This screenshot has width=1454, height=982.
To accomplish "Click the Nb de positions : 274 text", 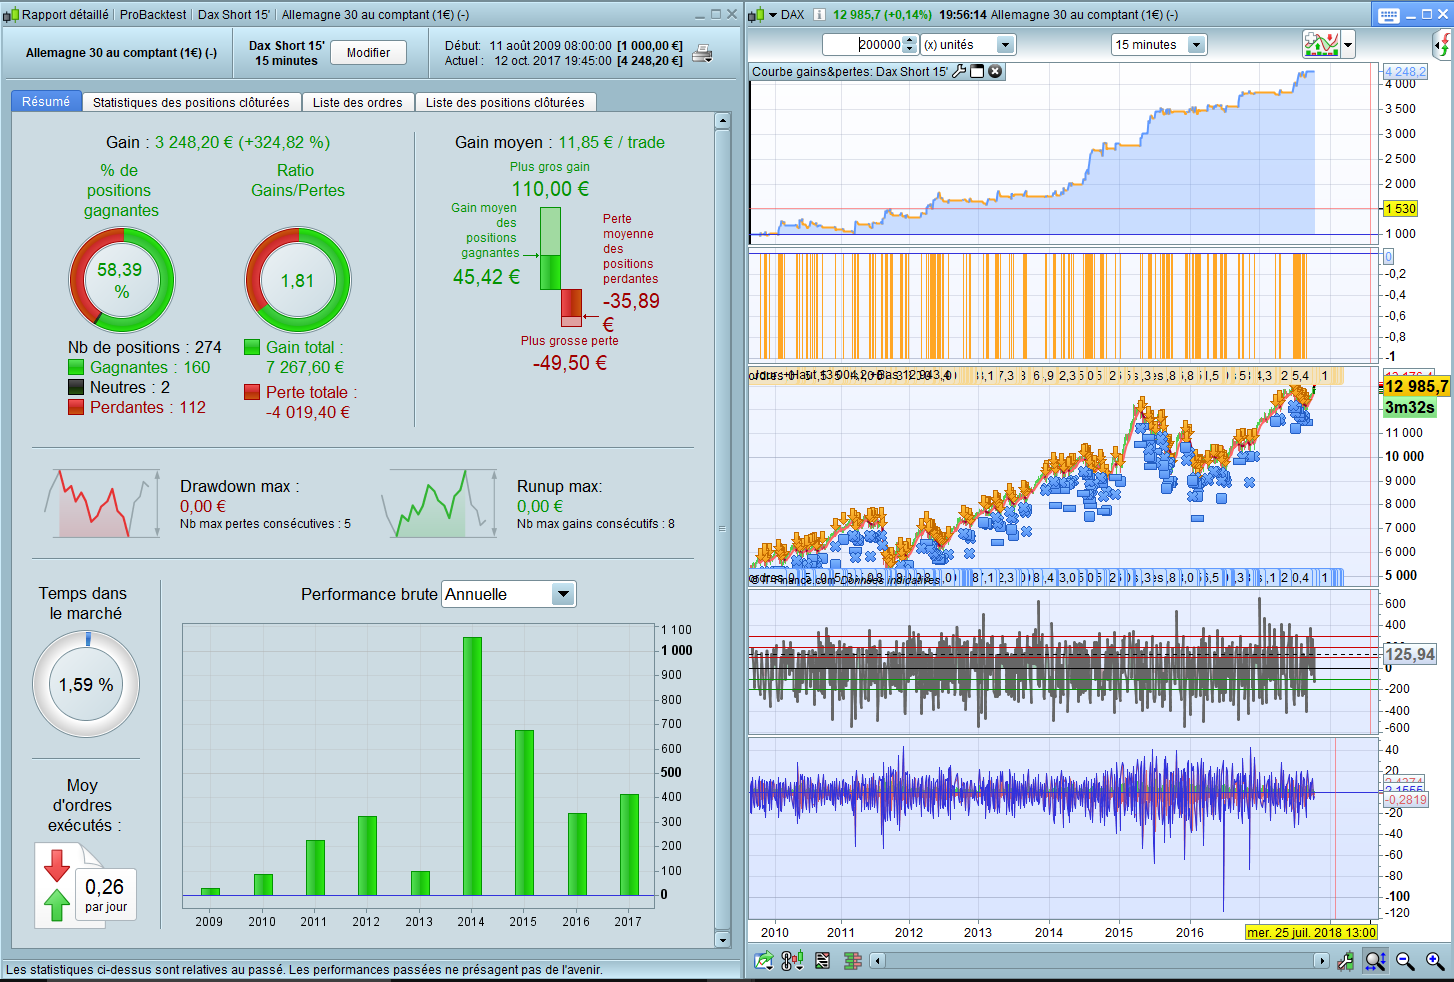I will 145,347.
